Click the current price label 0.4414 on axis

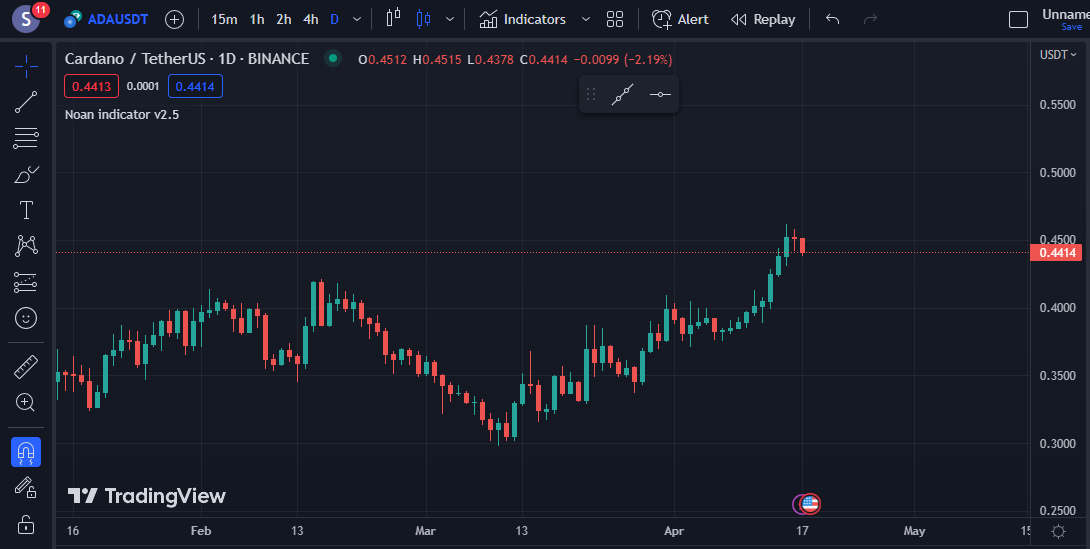pos(1056,253)
